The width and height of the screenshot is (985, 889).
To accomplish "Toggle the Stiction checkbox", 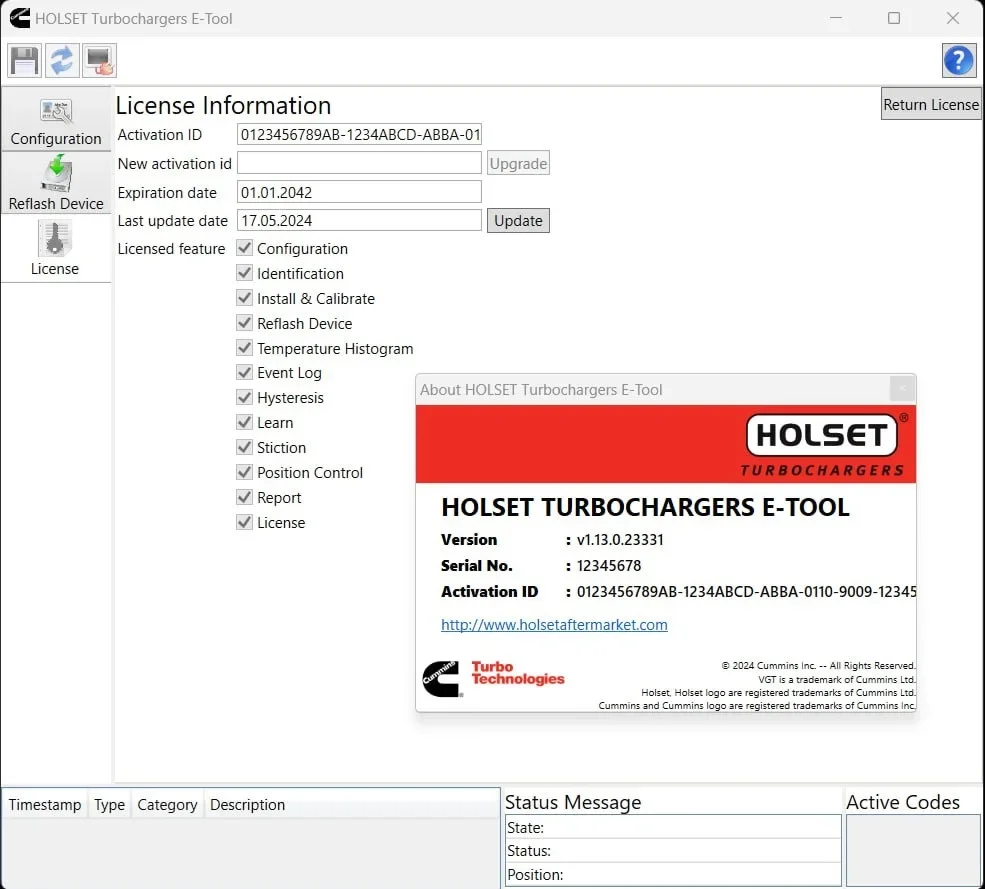I will [x=244, y=447].
